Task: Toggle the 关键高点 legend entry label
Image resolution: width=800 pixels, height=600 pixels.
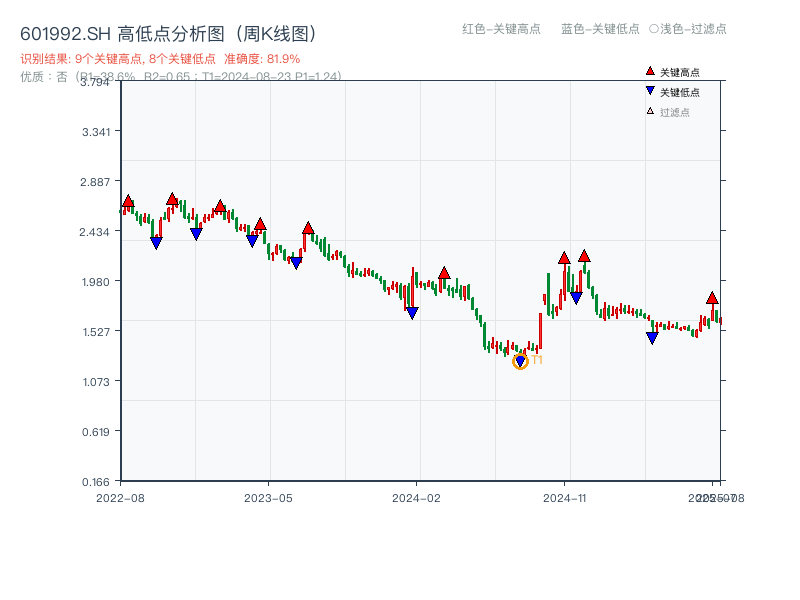Action: click(x=680, y=72)
